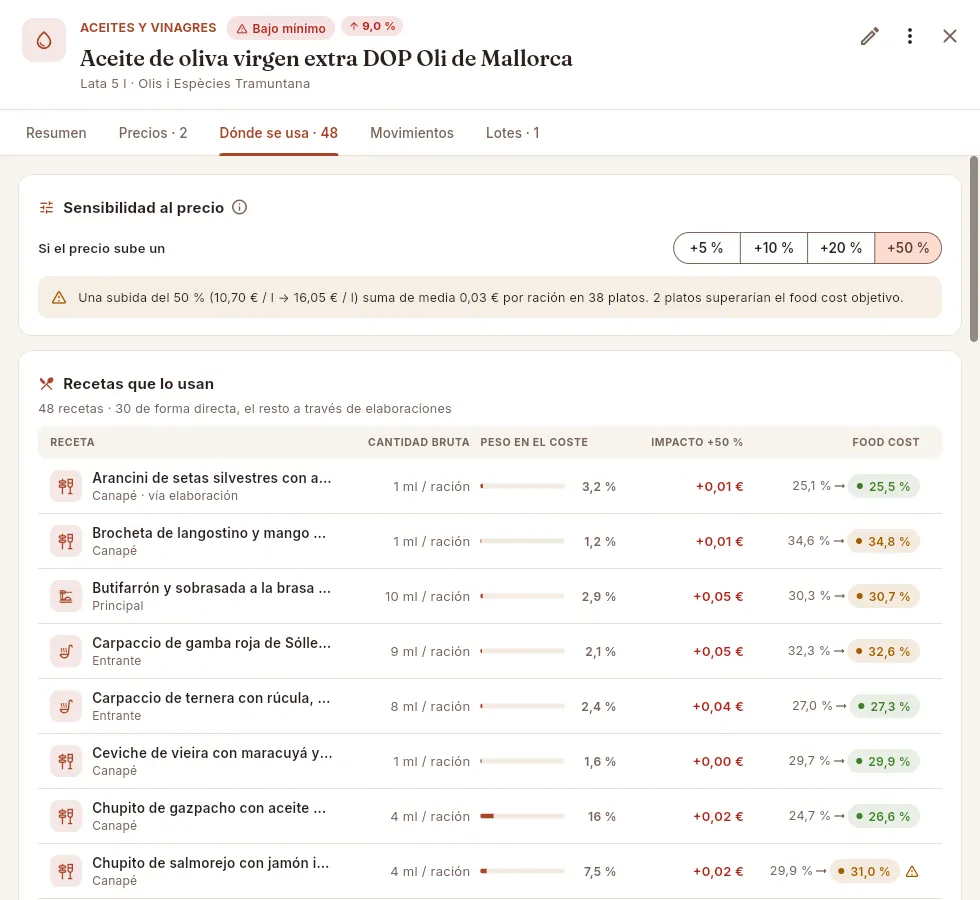
Task: Click the canapé icon for Chupito de salmorejo
Action: (66, 871)
